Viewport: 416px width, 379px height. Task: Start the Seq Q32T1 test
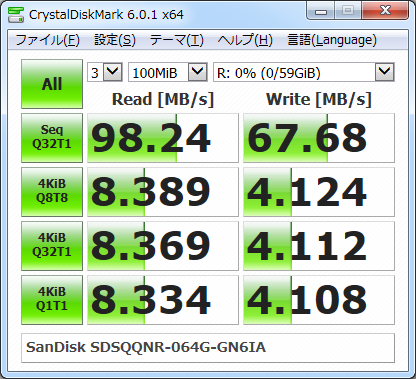coord(52,138)
